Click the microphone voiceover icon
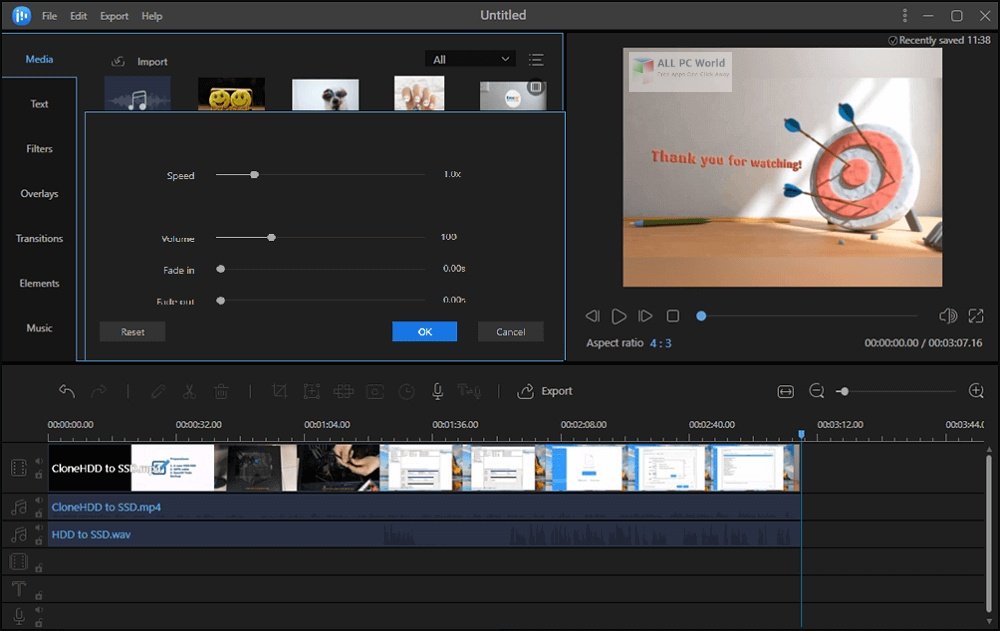This screenshot has height=631, width=1000. point(437,391)
